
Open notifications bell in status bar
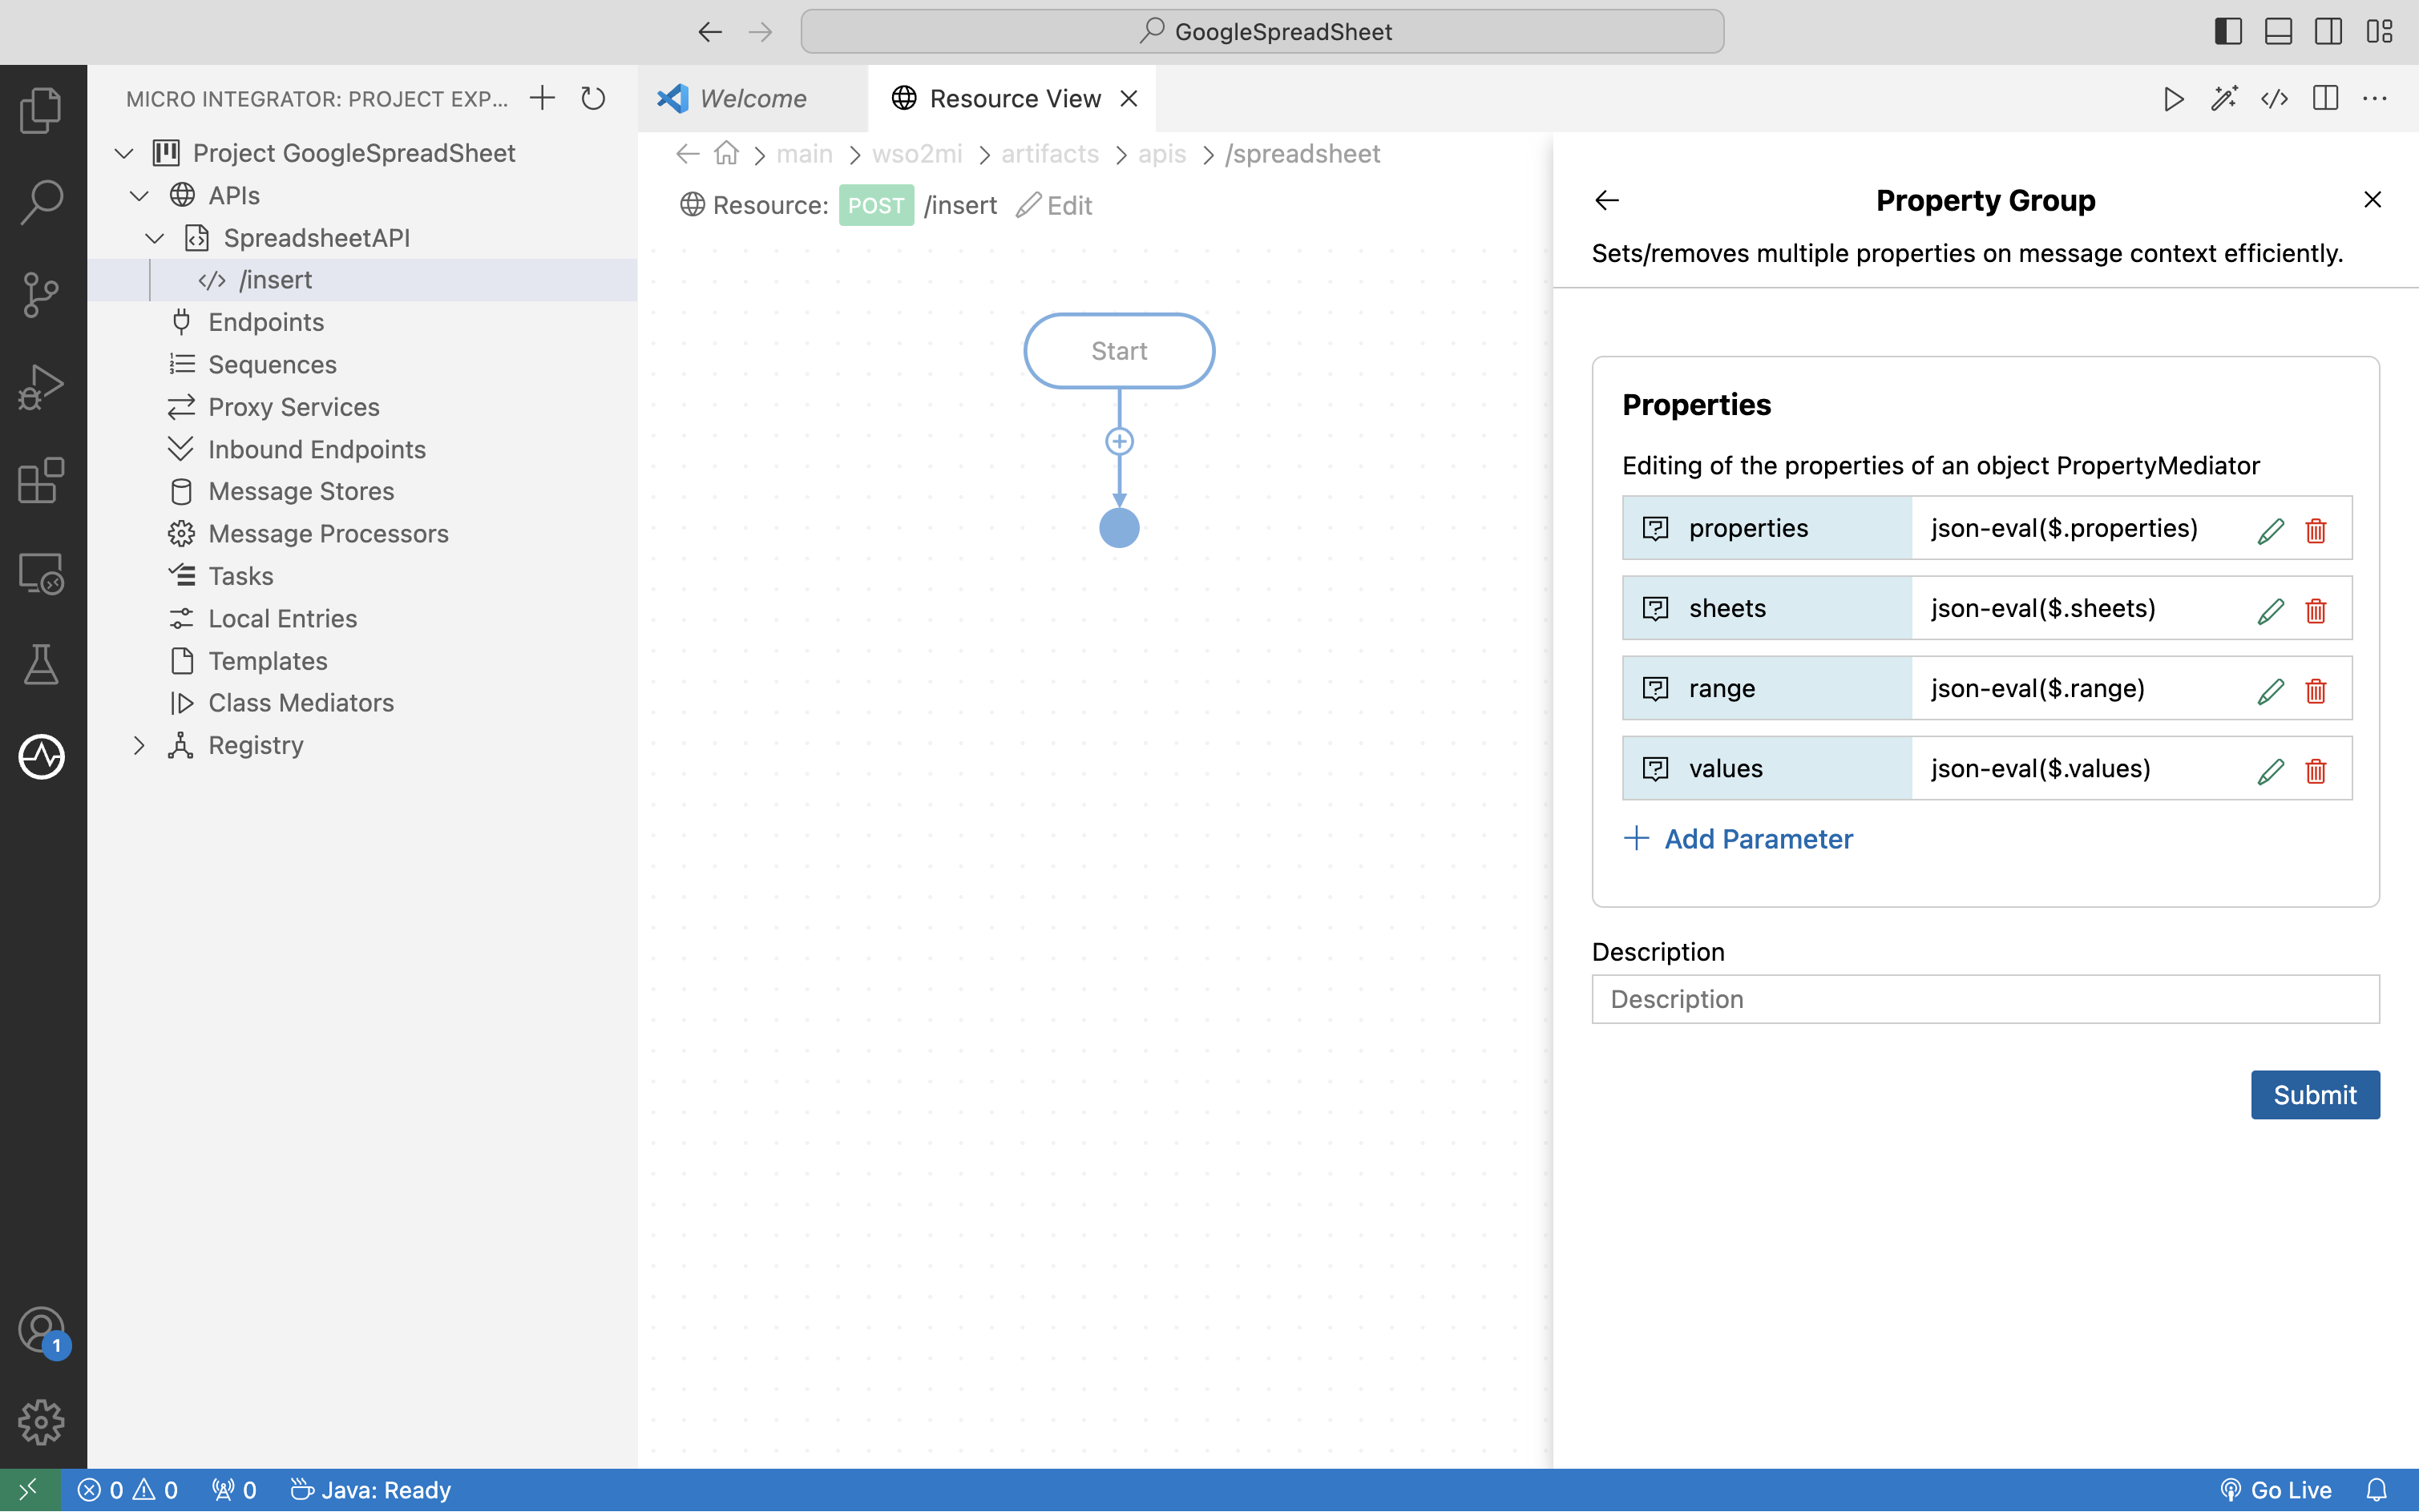pos(2376,1490)
